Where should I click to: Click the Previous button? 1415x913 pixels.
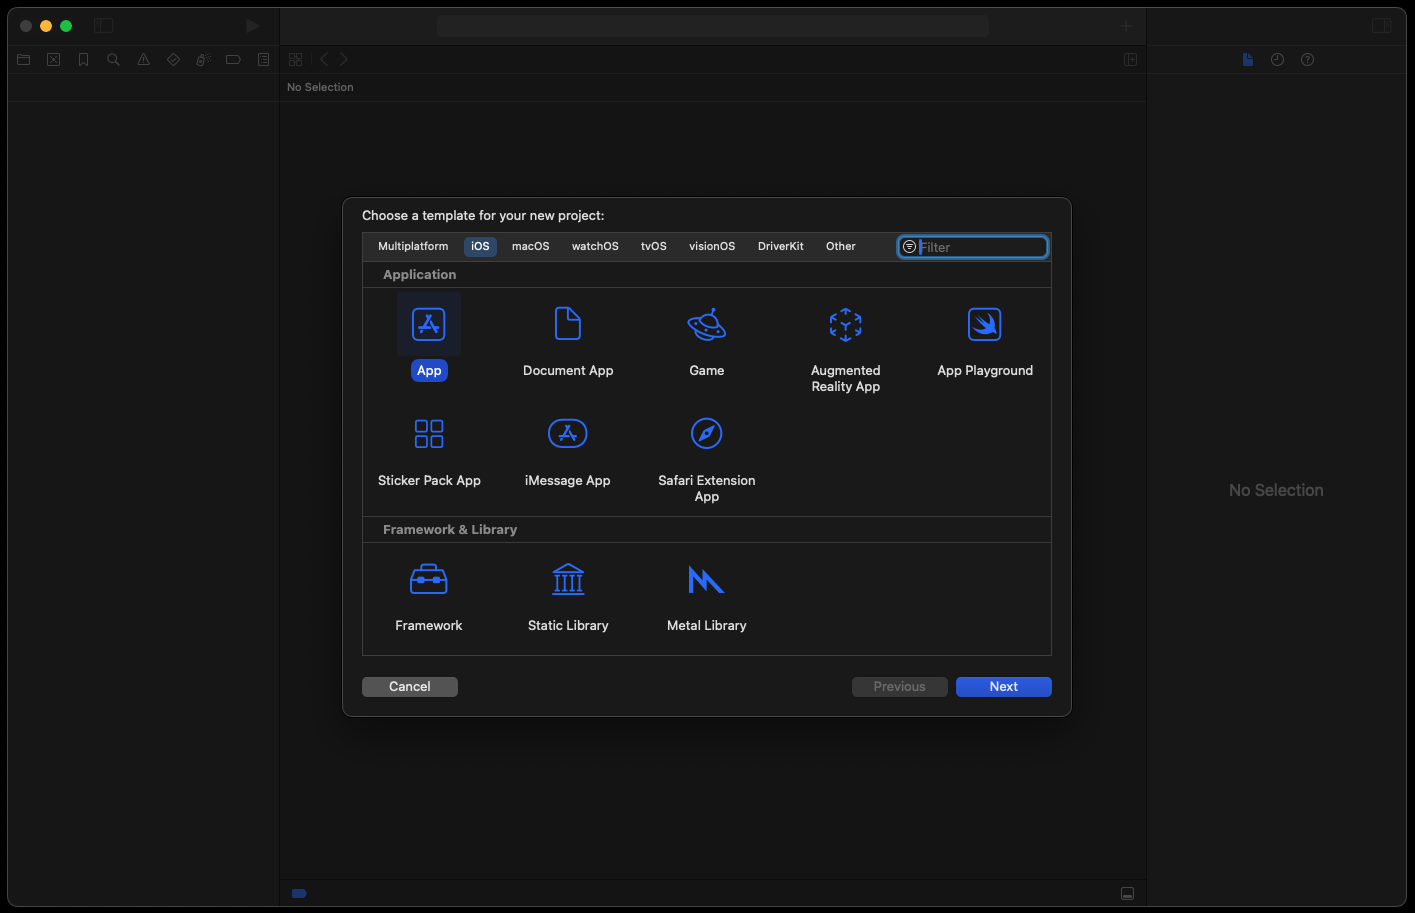point(900,687)
